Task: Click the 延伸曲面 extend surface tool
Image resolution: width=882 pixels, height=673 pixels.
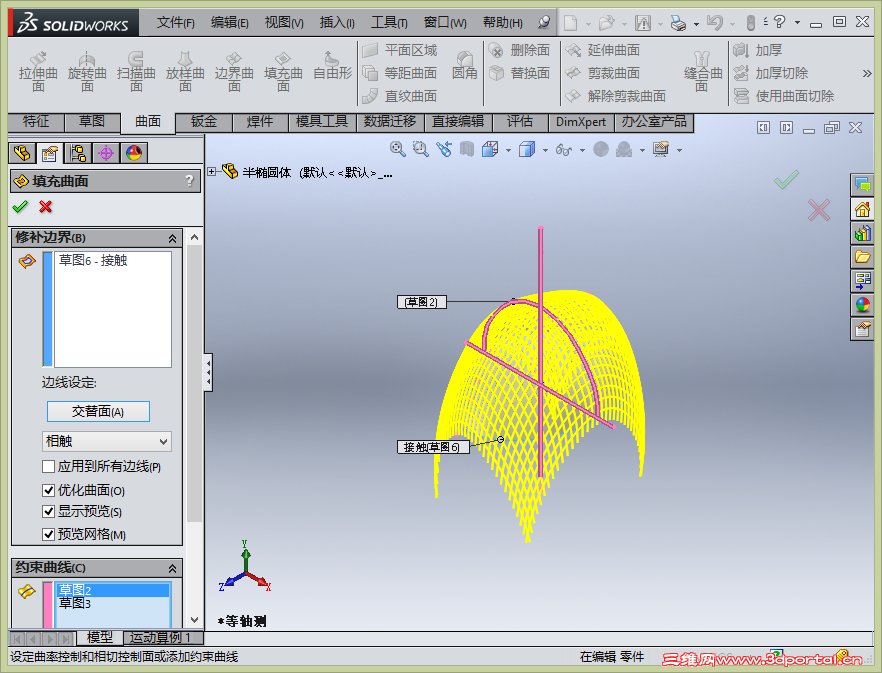Action: (x=602, y=51)
